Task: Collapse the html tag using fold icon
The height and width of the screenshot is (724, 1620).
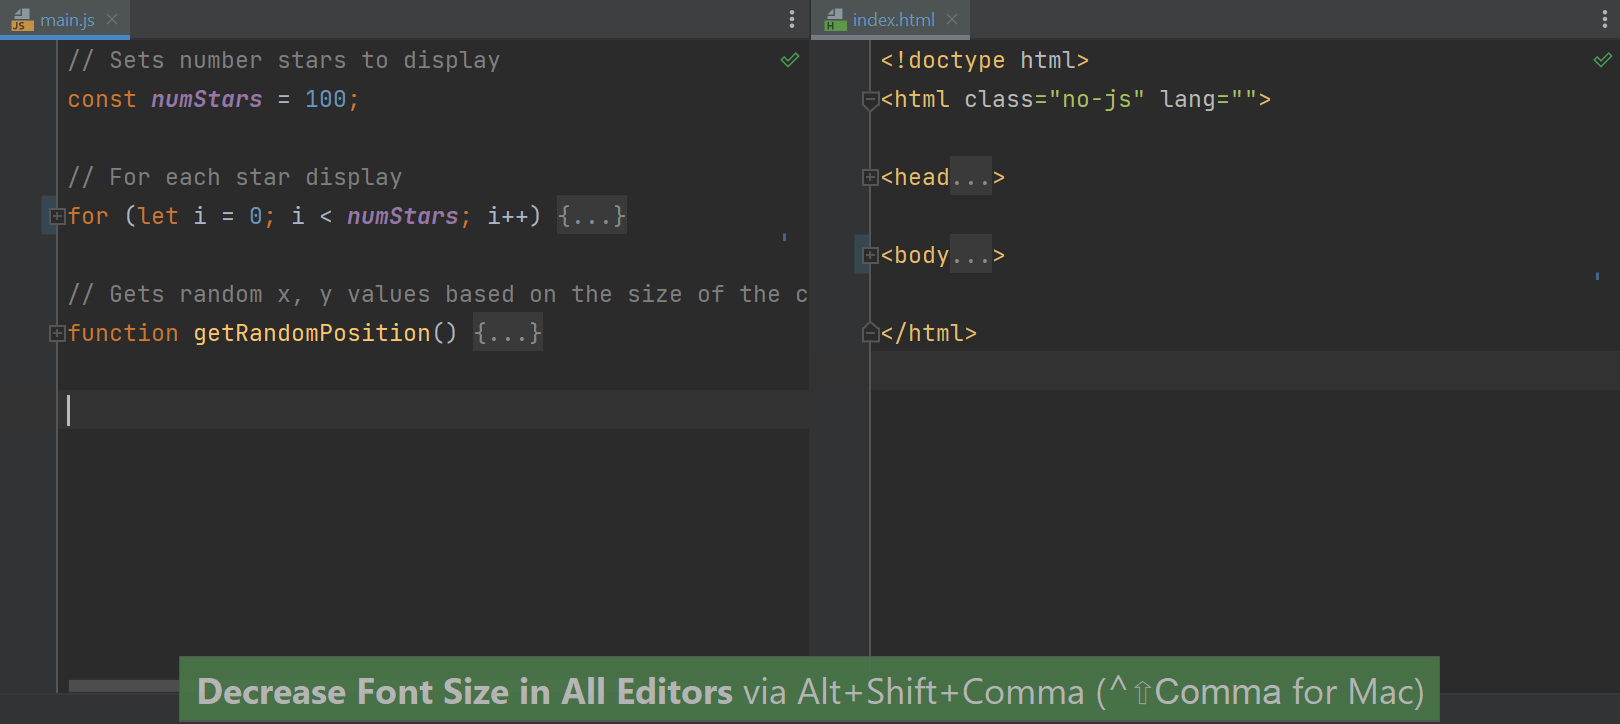Action: pos(870,99)
